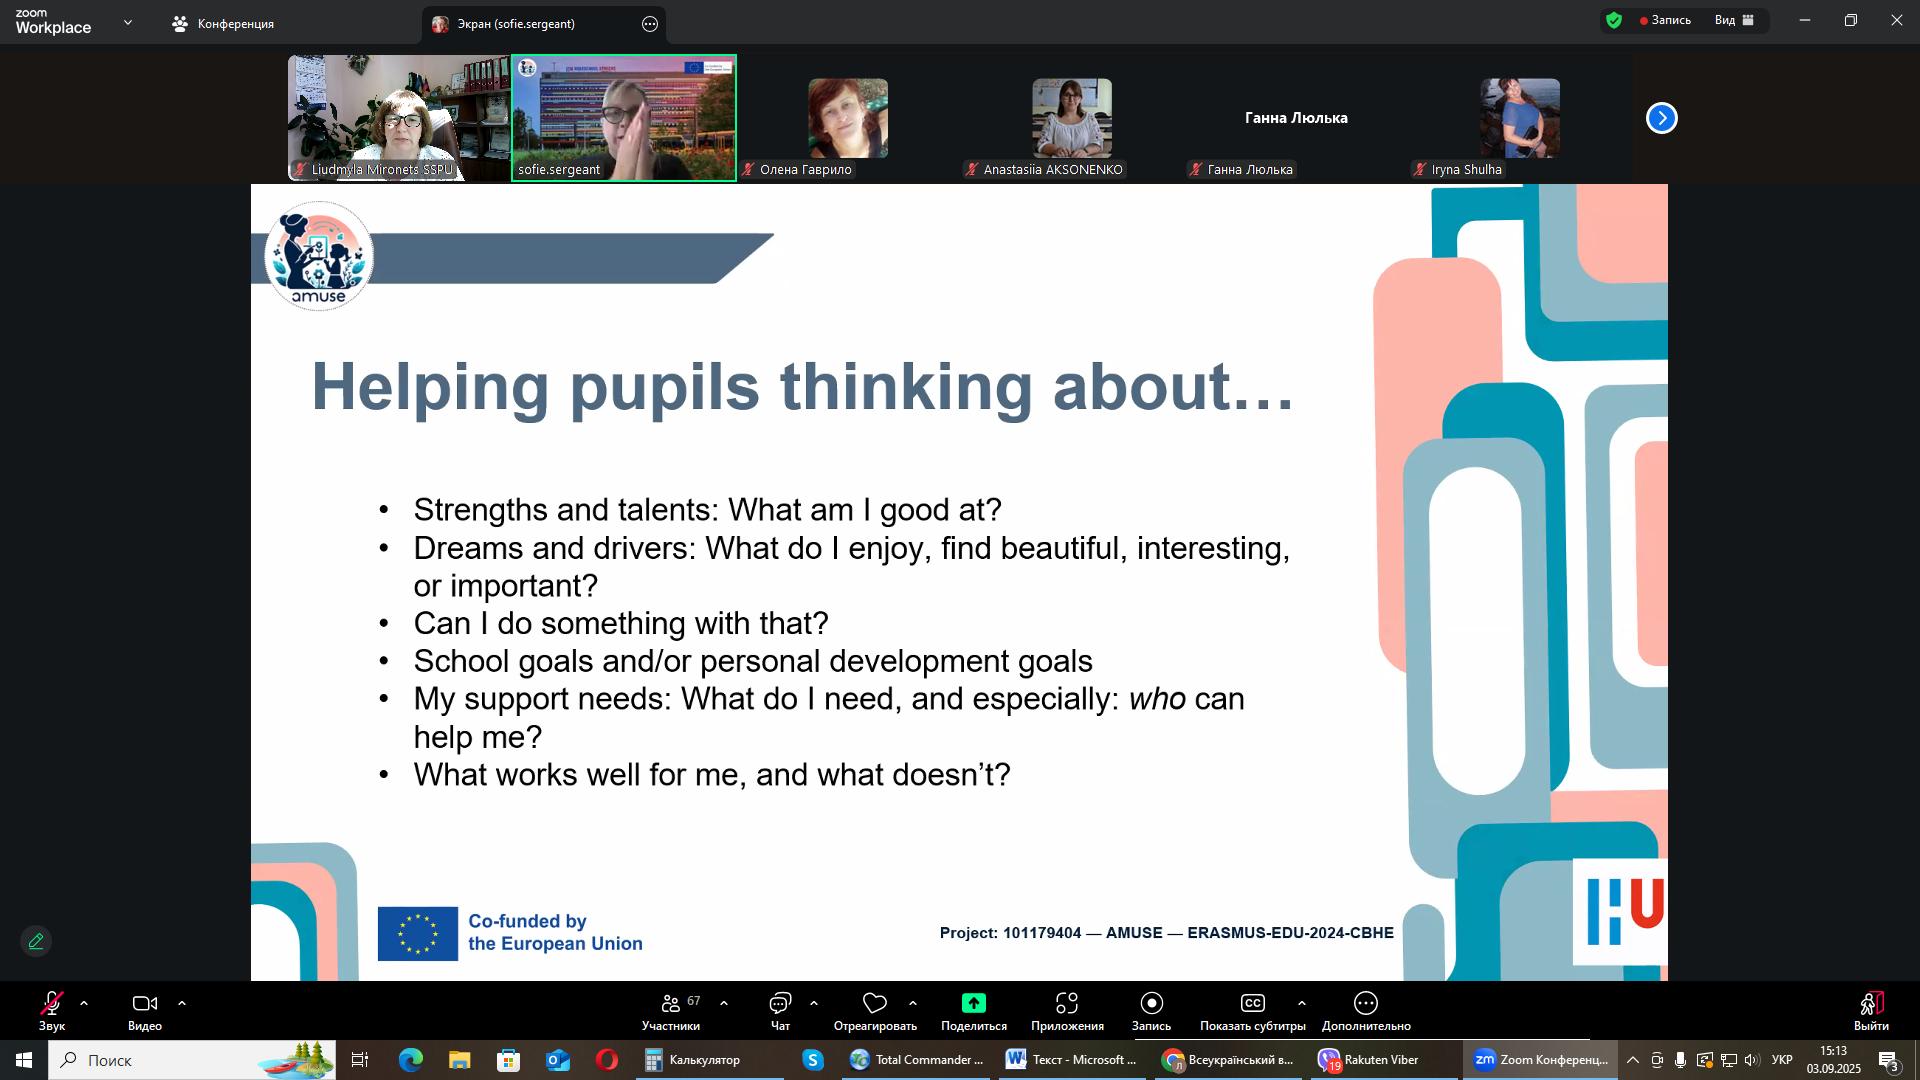Open the Chat panel

click(x=780, y=1003)
